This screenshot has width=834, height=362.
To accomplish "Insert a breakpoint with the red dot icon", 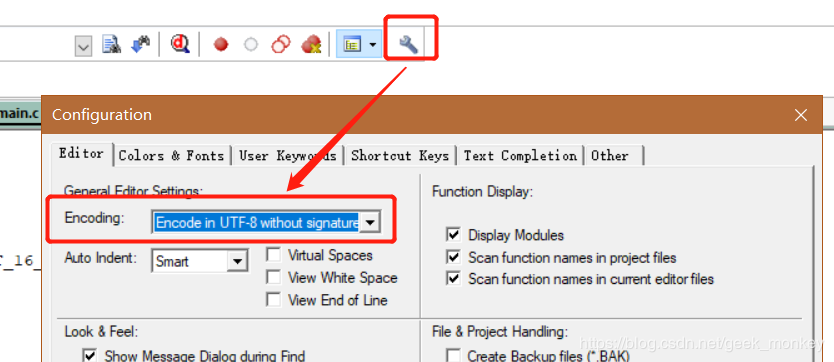I will [x=221, y=45].
